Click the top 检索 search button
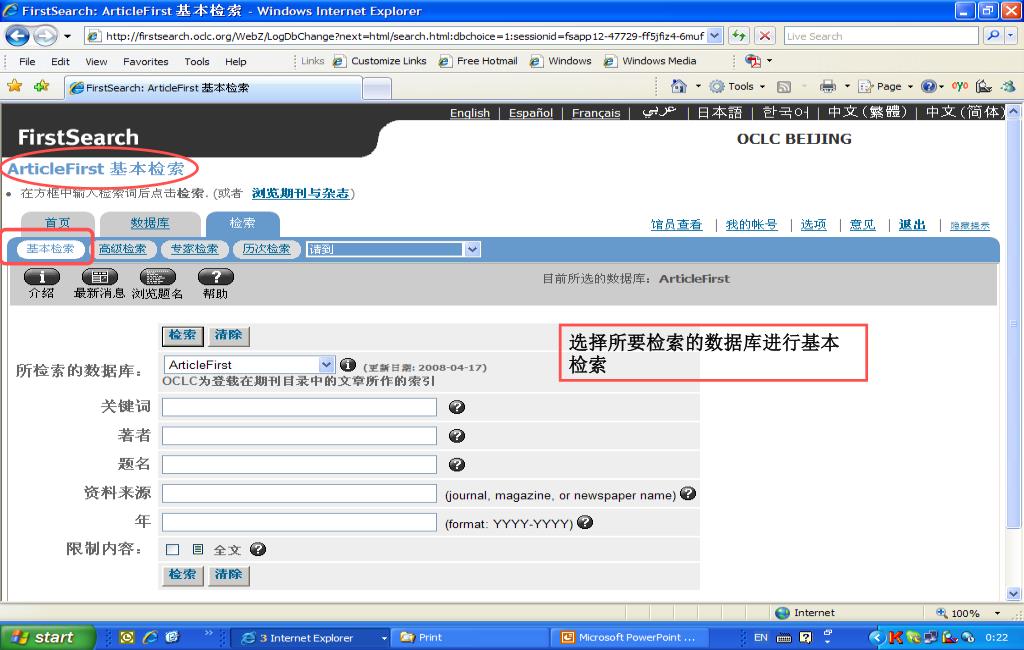 point(182,335)
